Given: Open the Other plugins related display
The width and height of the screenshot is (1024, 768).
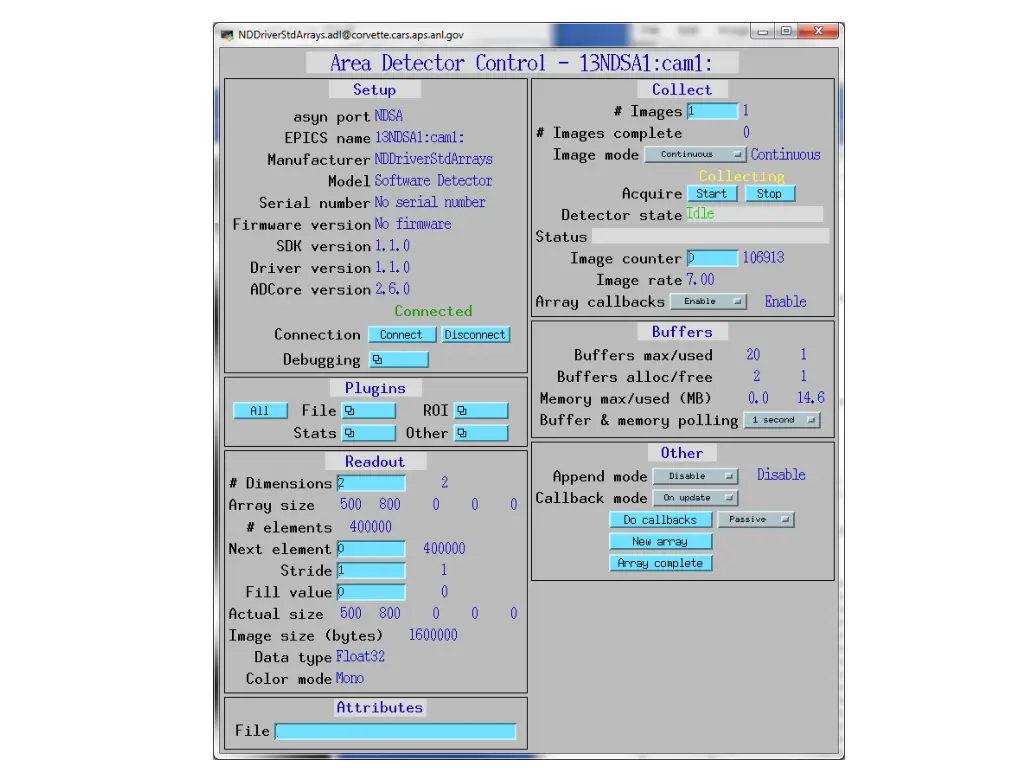Looking at the screenshot, I should [x=480, y=433].
